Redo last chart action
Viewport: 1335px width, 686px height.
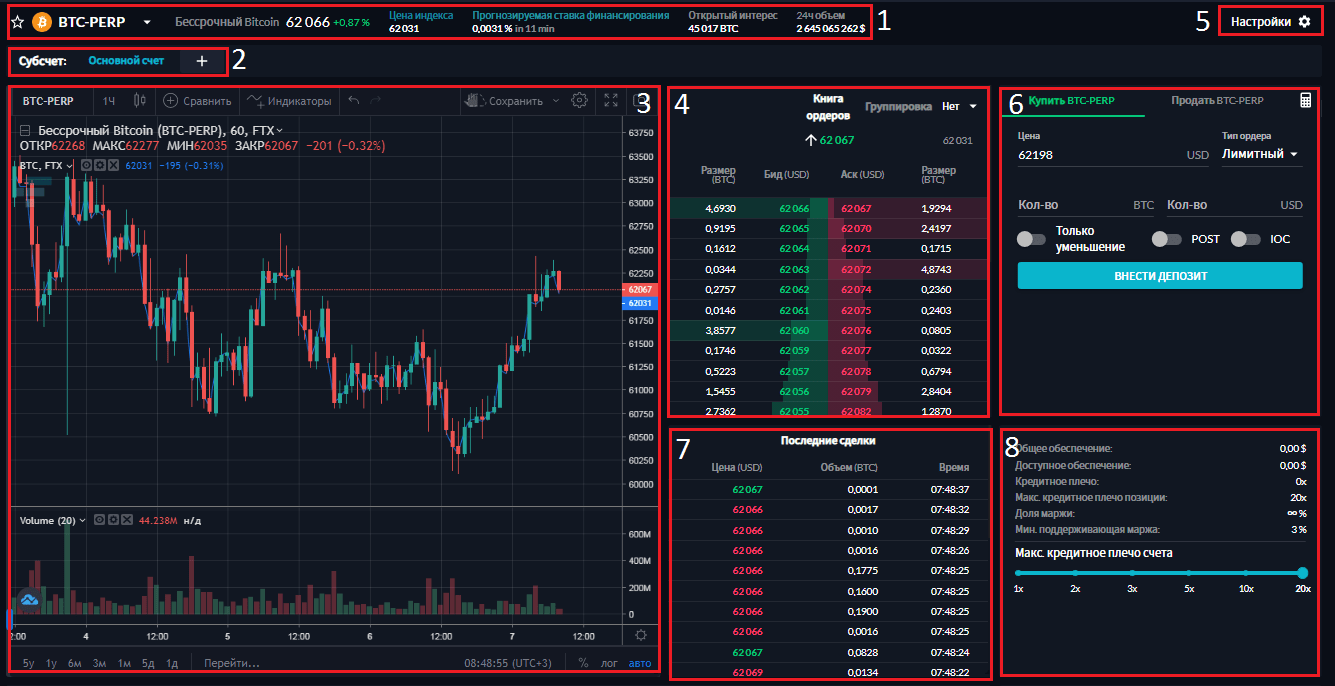pos(376,100)
